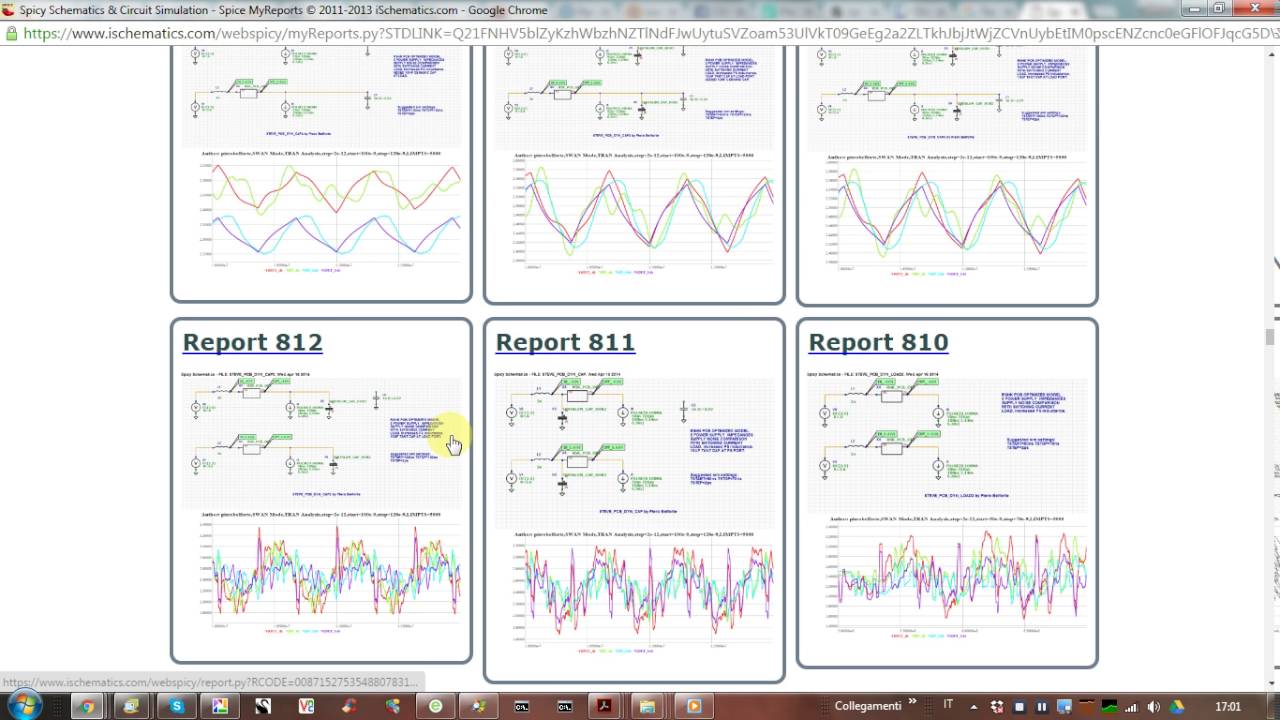Click the Dropbox tray icon
Image resolution: width=1280 pixels, height=720 pixels.
997,707
